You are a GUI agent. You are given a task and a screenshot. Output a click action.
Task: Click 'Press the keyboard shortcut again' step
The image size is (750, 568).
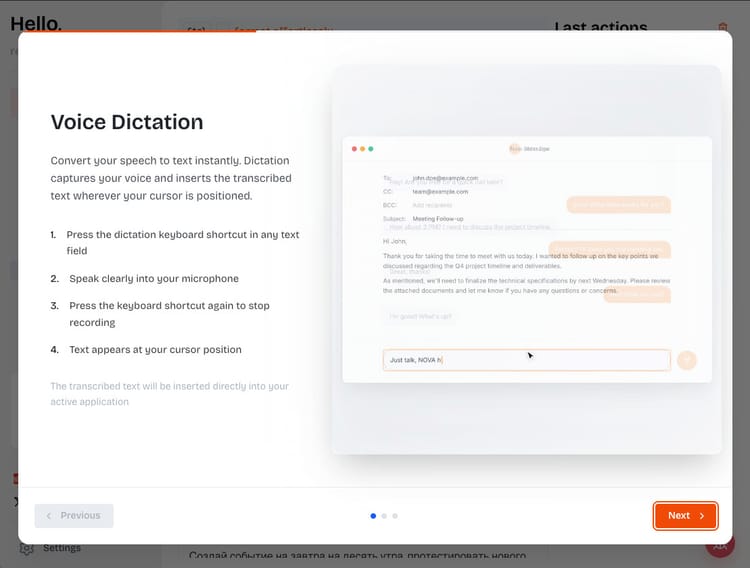[169, 314]
